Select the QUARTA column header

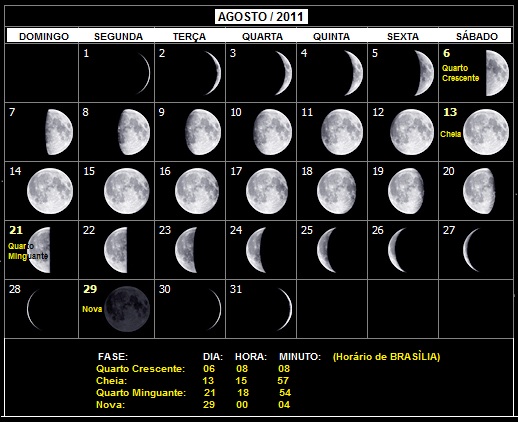point(262,36)
